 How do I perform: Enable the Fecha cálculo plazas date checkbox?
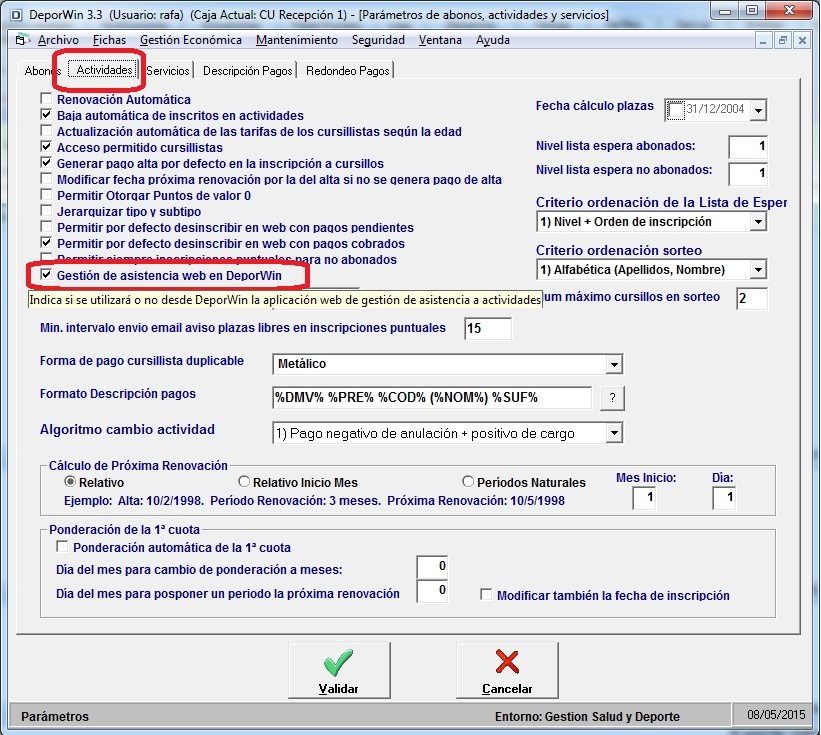[675, 110]
